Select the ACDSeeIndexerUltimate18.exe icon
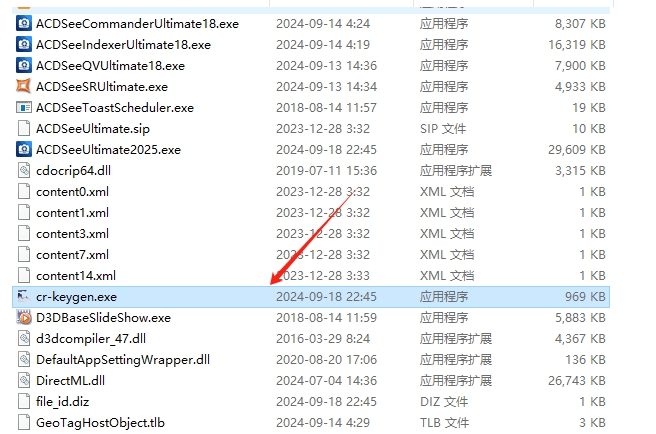The image size is (656, 434). pos(24,44)
